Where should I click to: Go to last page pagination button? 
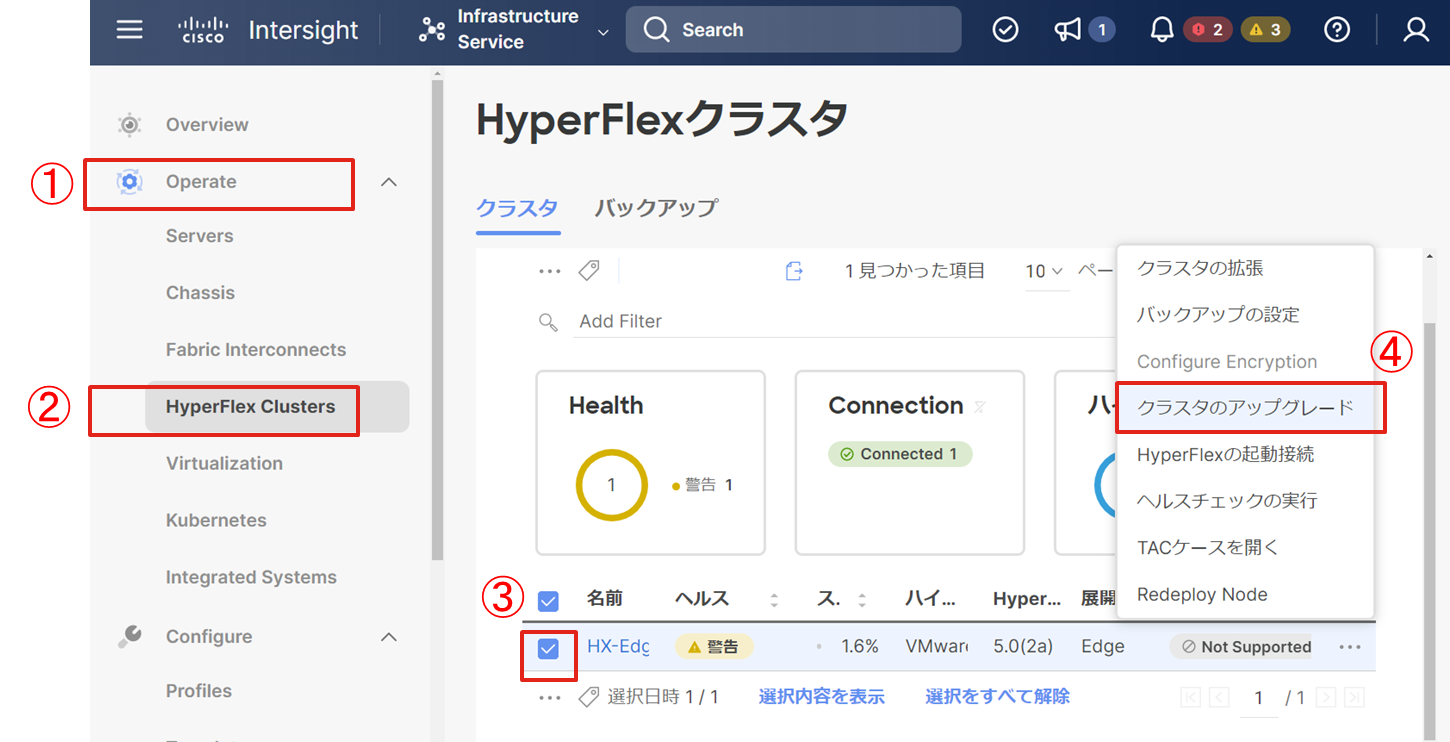1354,697
